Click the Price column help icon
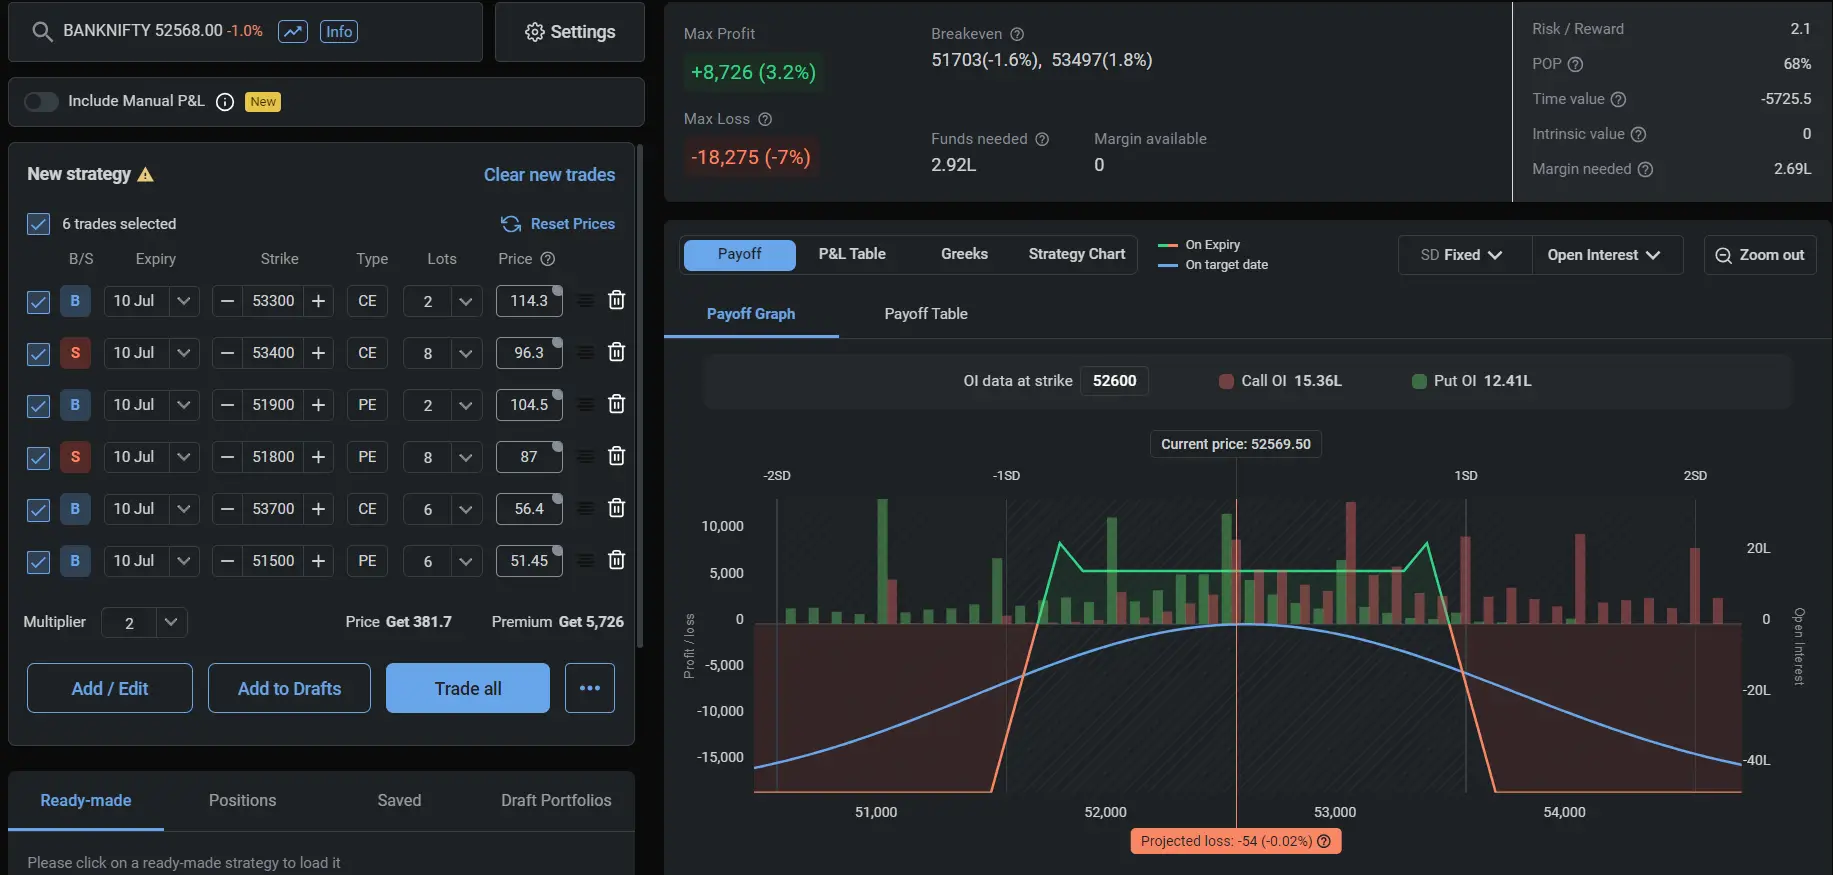Screen dimensions: 1833x875 (x=548, y=259)
